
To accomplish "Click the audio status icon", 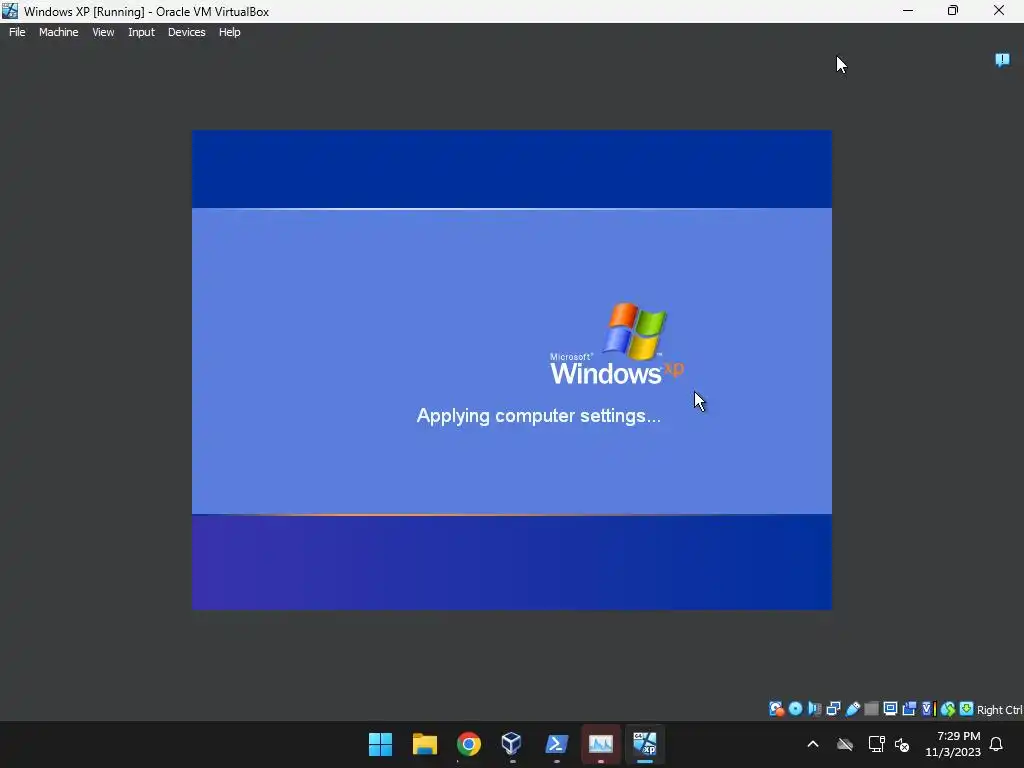I will tap(814, 709).
